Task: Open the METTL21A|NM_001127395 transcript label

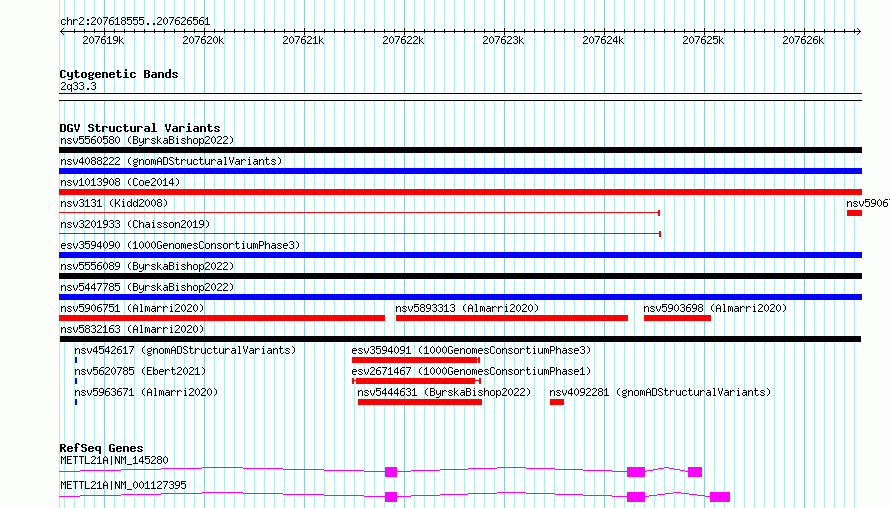Action: [x=123, y=485]
